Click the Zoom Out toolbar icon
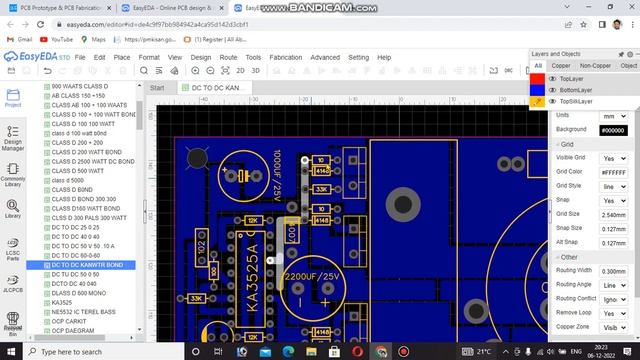The height and width of the screenshot is (360, 640). (210, 71)
